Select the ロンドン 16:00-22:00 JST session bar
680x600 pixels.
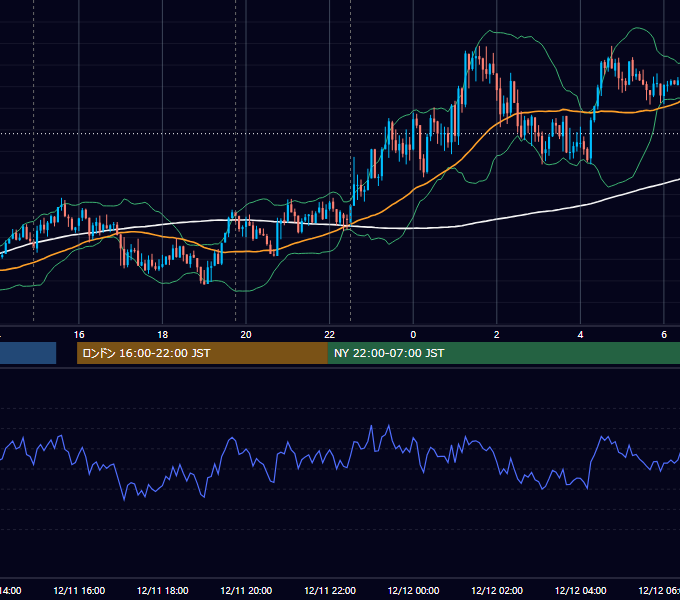(x=202, y=353)
